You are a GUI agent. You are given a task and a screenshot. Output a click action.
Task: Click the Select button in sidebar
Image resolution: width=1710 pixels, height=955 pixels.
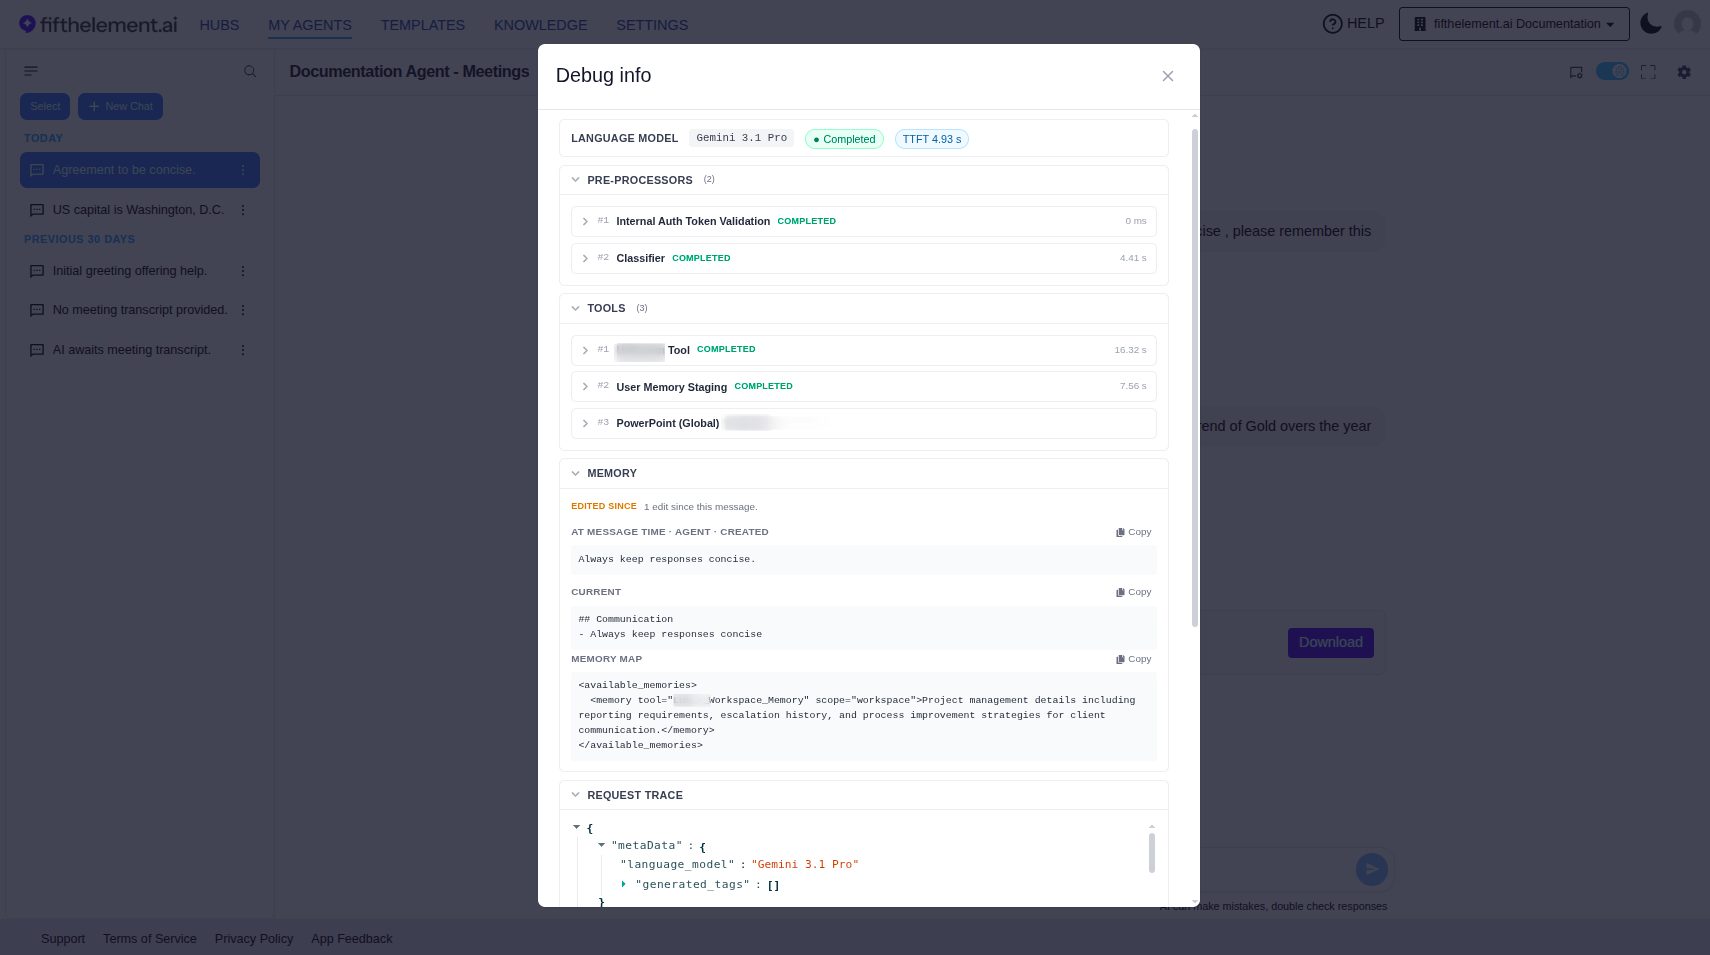(x=45, y=106)
